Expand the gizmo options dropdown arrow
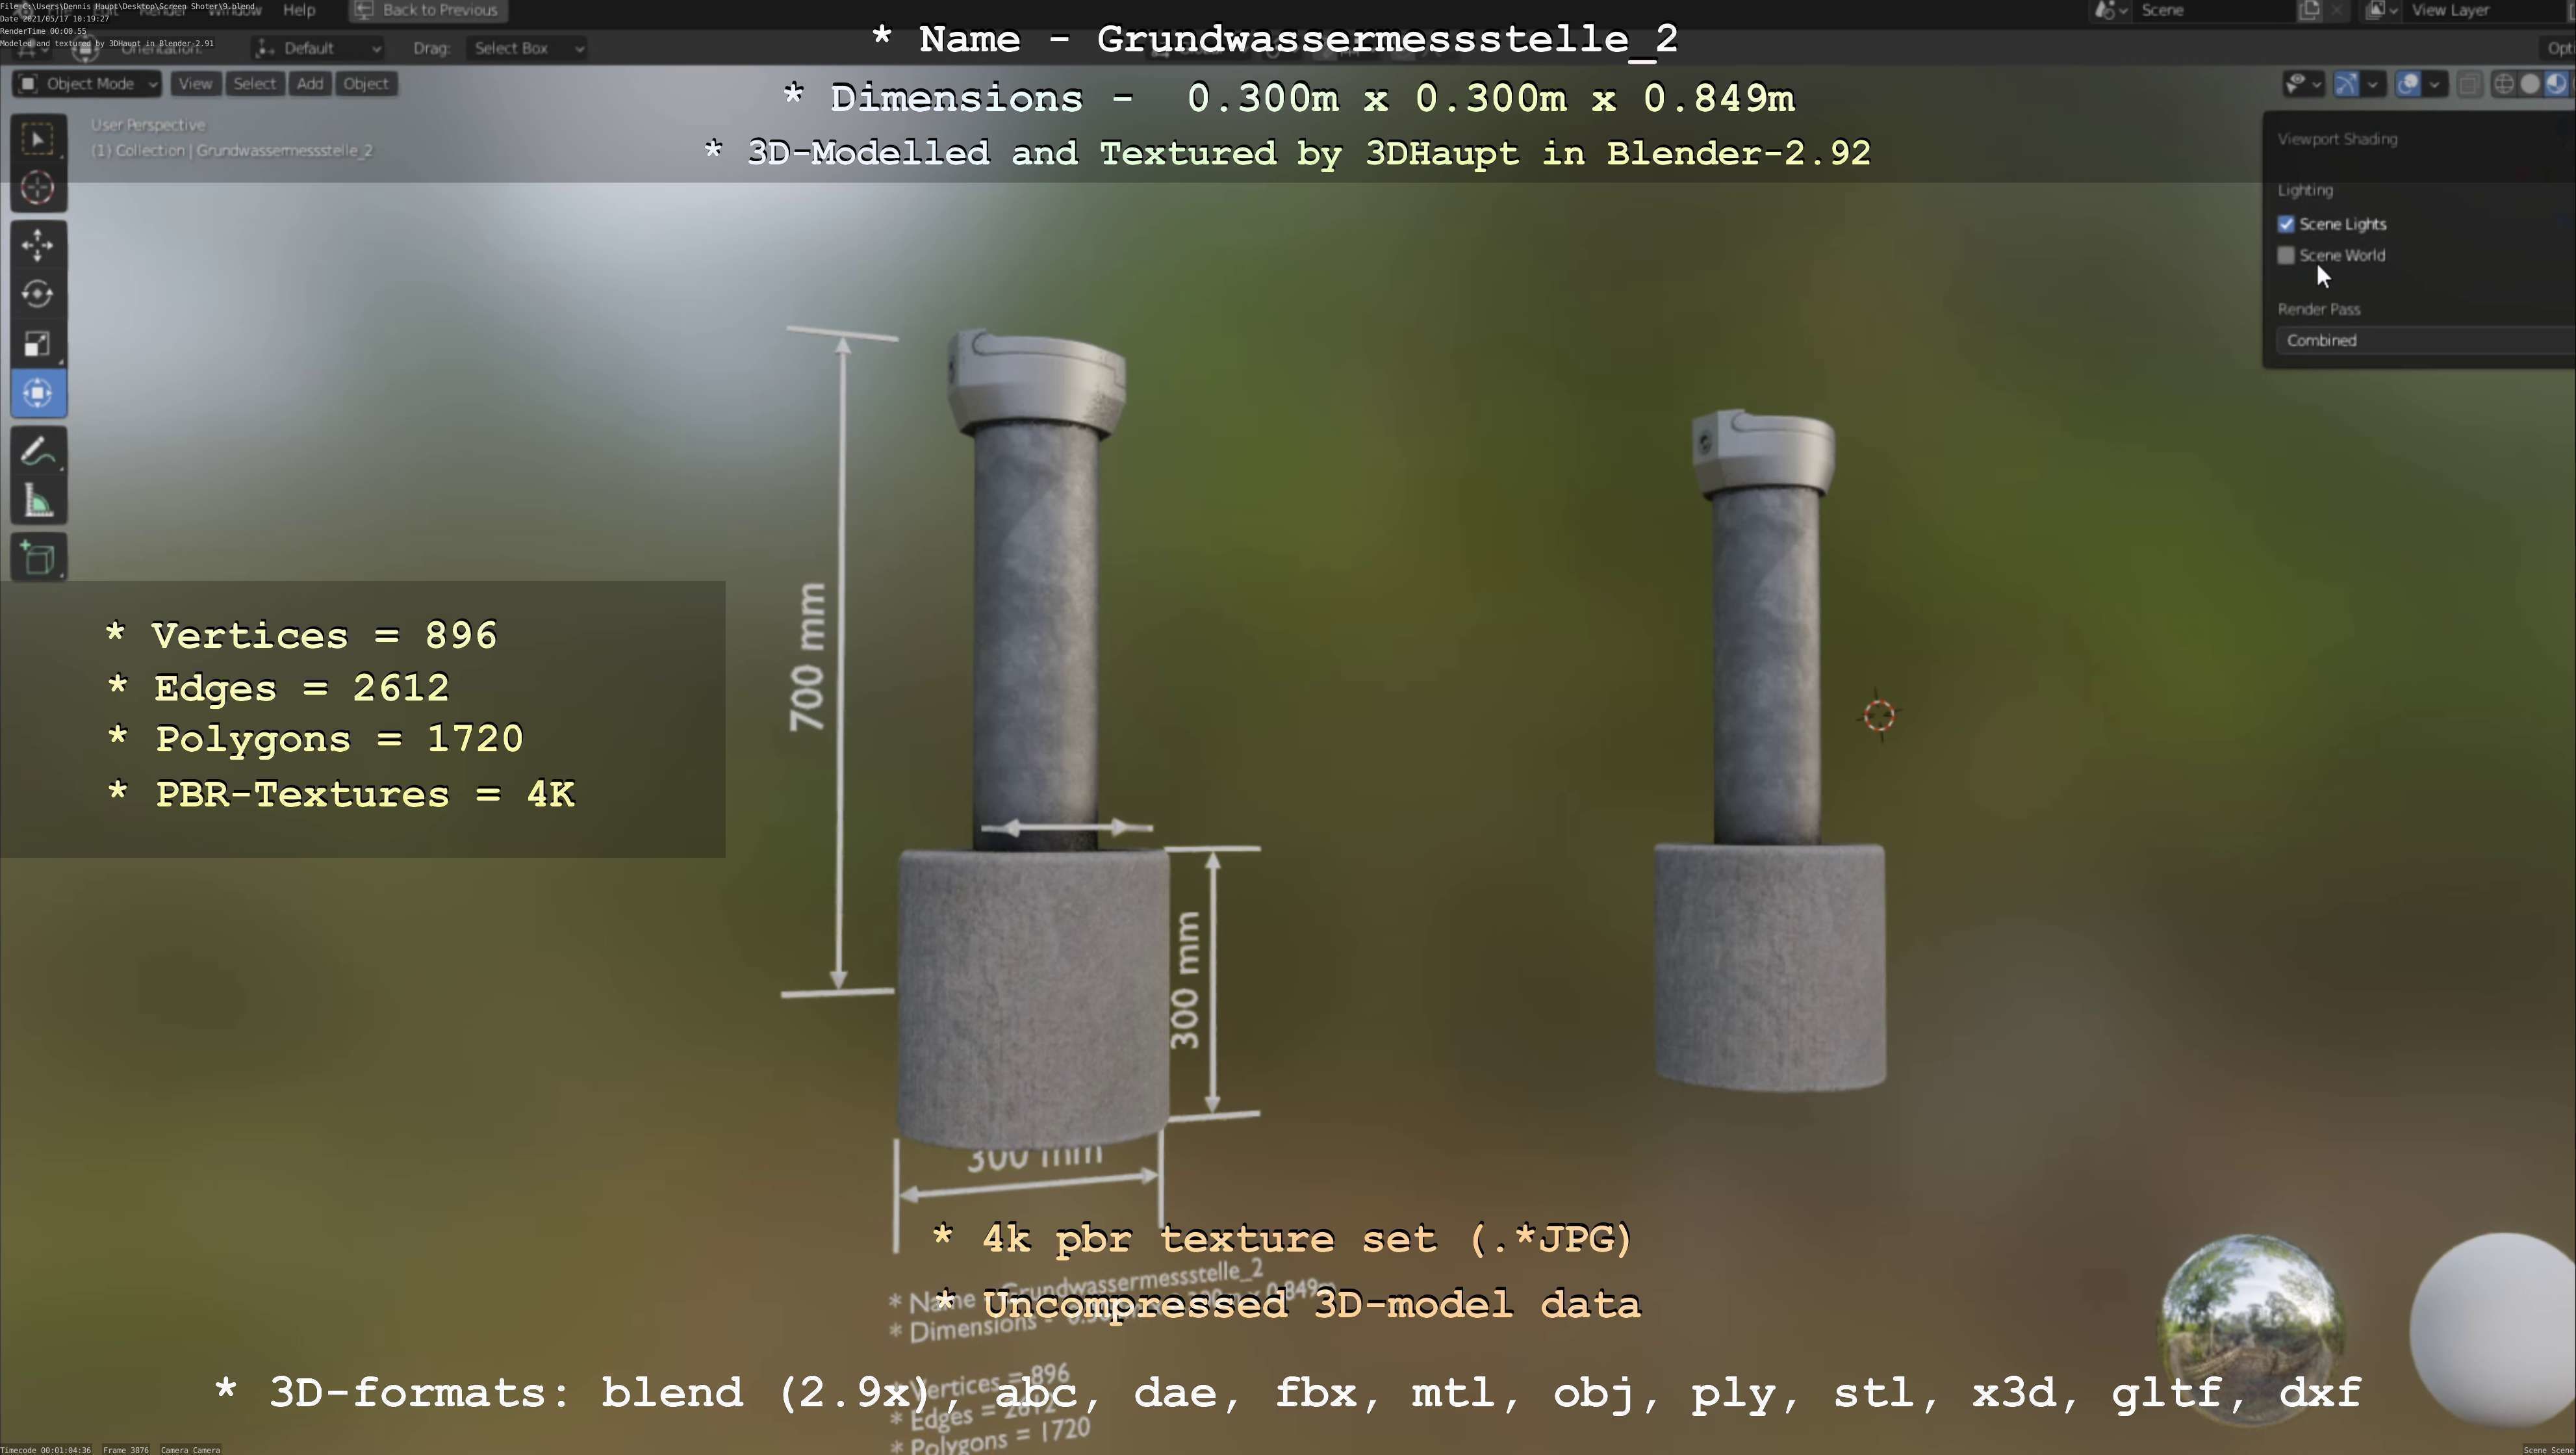 (2373, 84)
